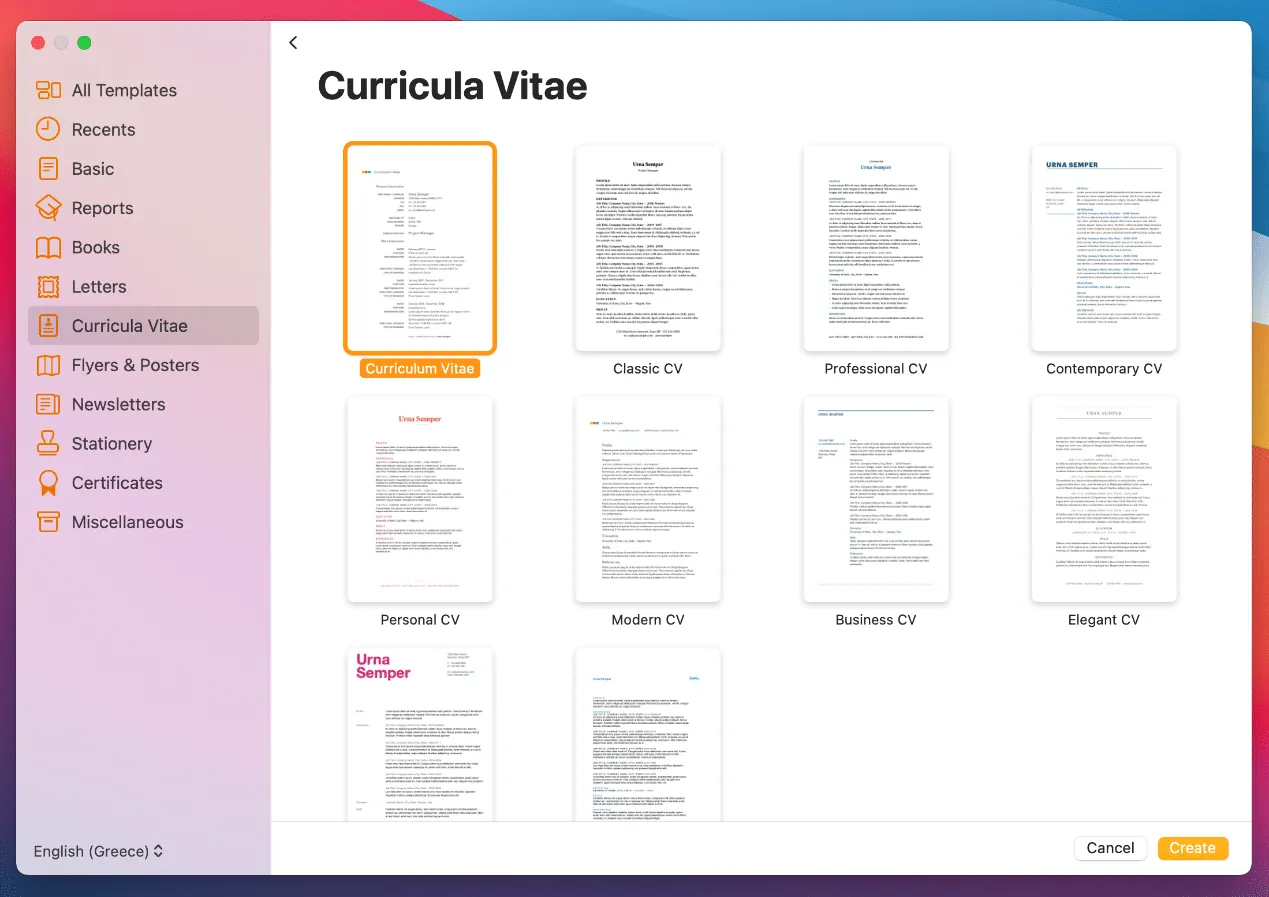Click the Classic CV label

648,368
